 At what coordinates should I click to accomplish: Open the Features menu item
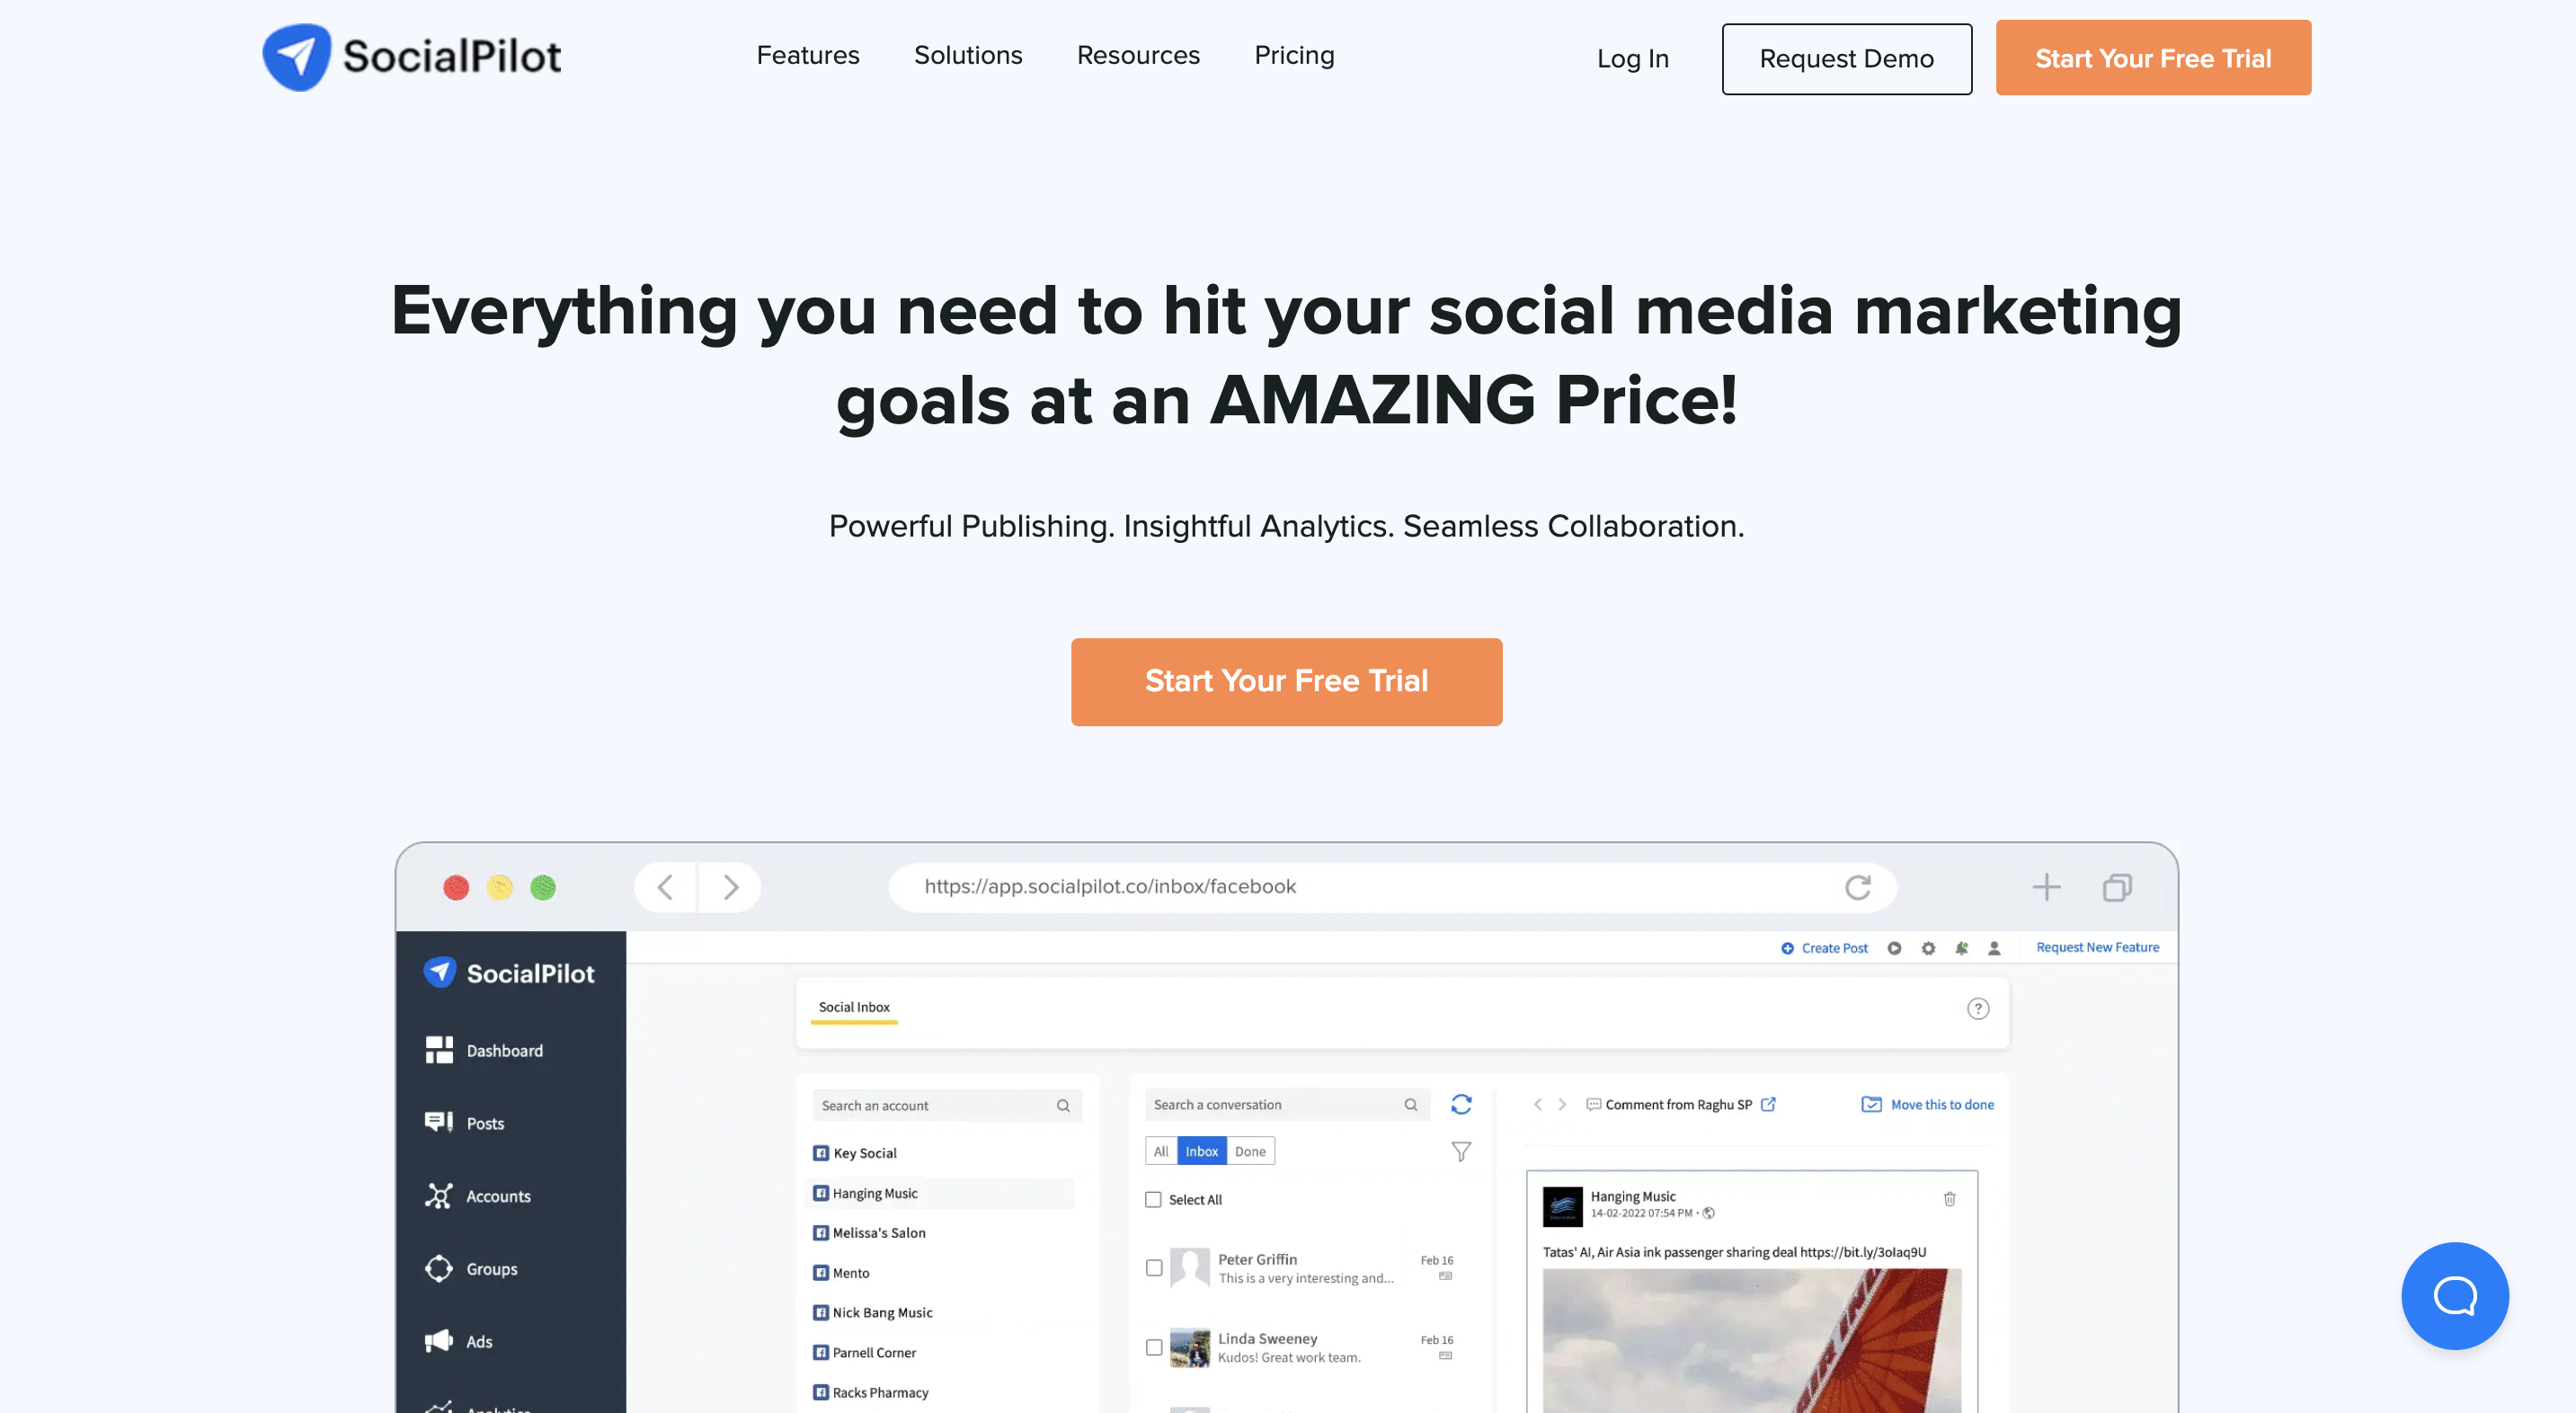[807, 56]
